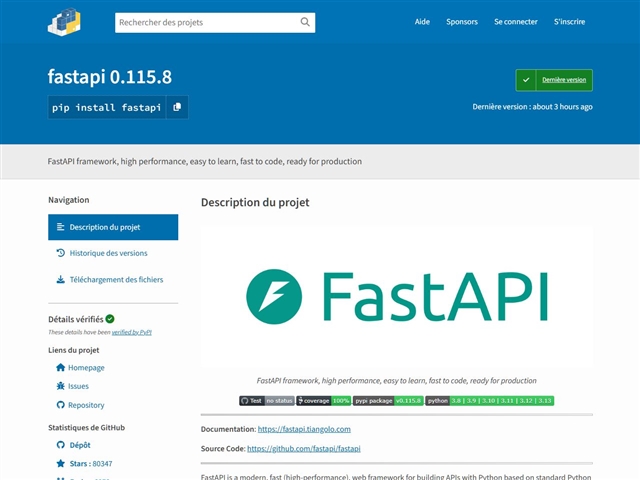This screenshot has width=640, height=480.
Task: Click the coverage 100% badge
Action: (324, 401)
